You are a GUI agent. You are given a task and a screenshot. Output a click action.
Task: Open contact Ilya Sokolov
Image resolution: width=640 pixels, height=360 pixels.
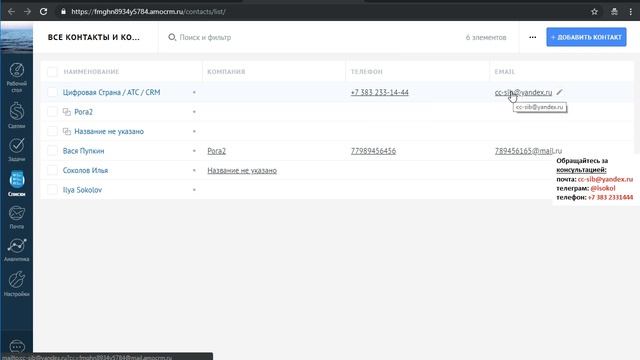pos(82,190)
